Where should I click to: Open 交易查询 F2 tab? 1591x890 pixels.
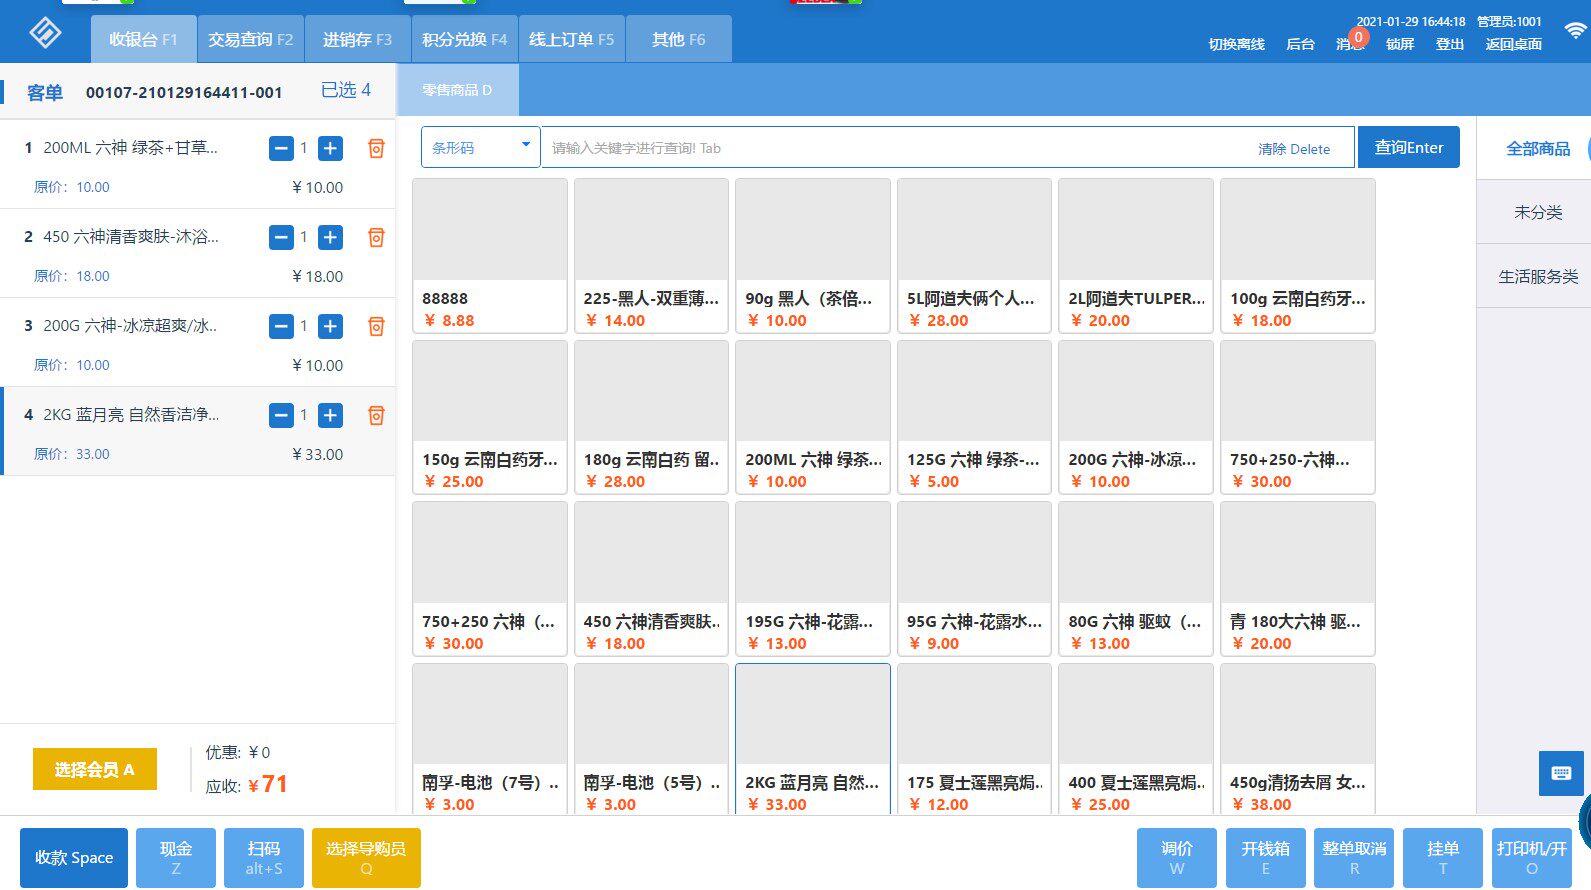click(x=251, y=39)
